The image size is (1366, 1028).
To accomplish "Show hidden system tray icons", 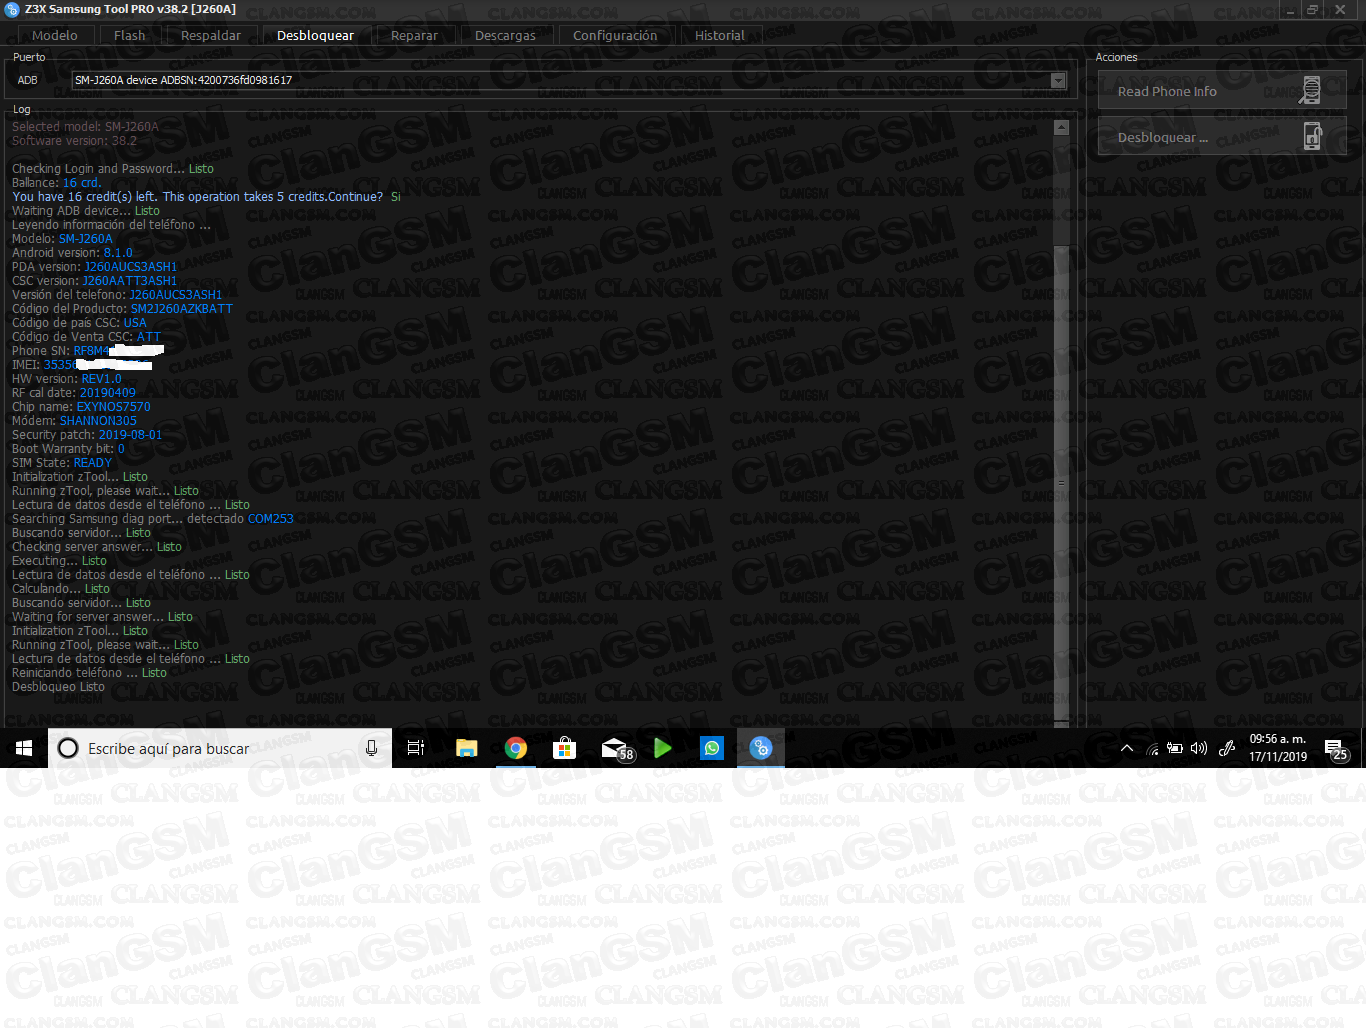I will 1127,748.
